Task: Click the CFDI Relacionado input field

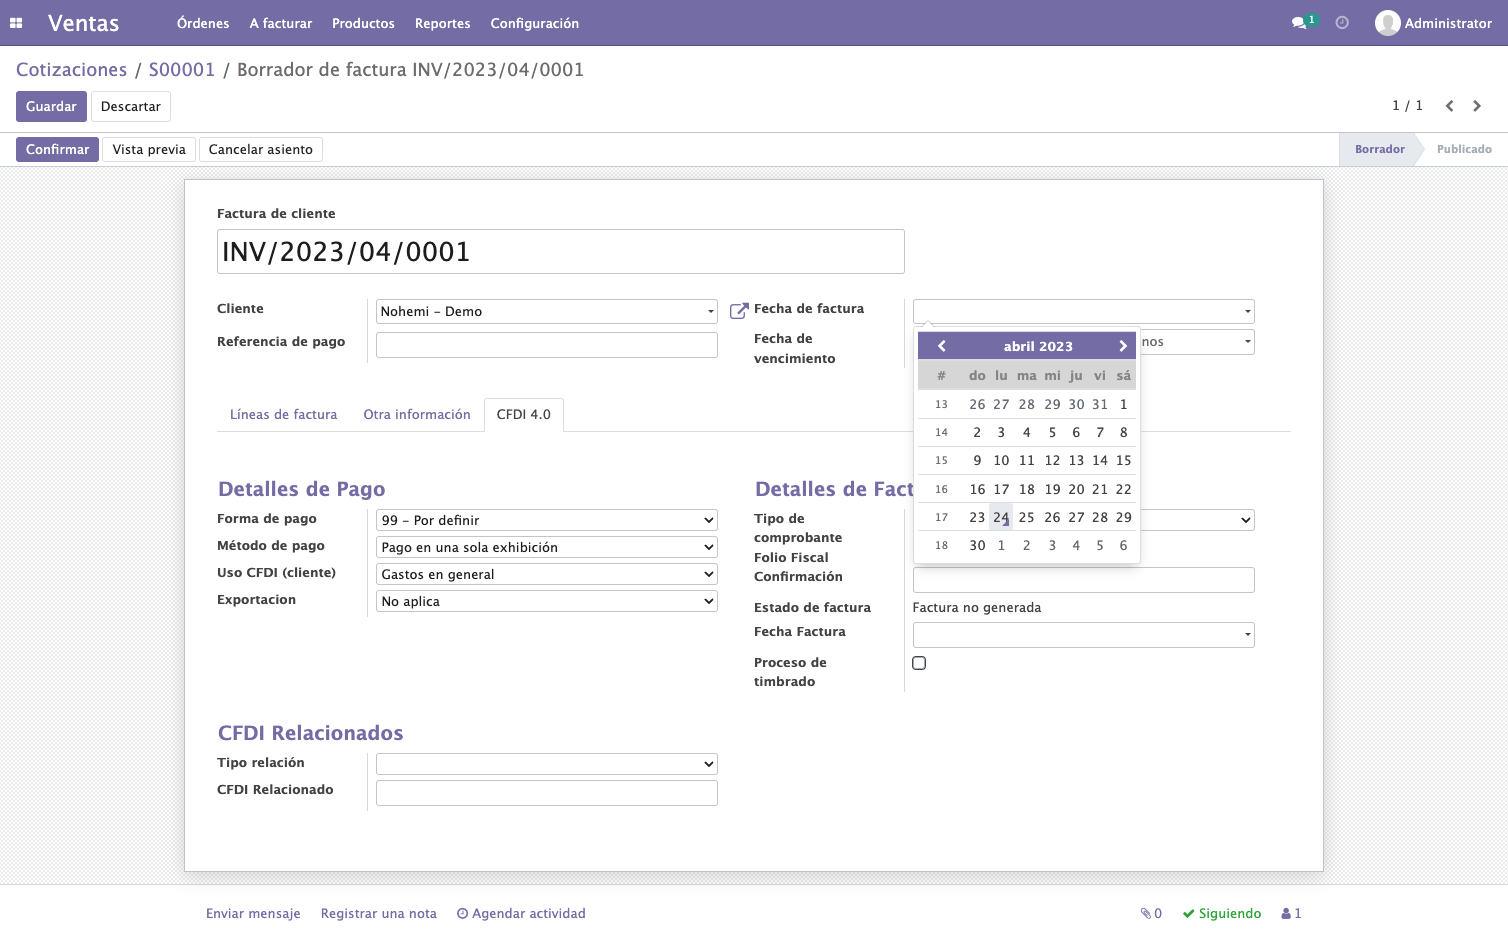Action: coord(547,793)
